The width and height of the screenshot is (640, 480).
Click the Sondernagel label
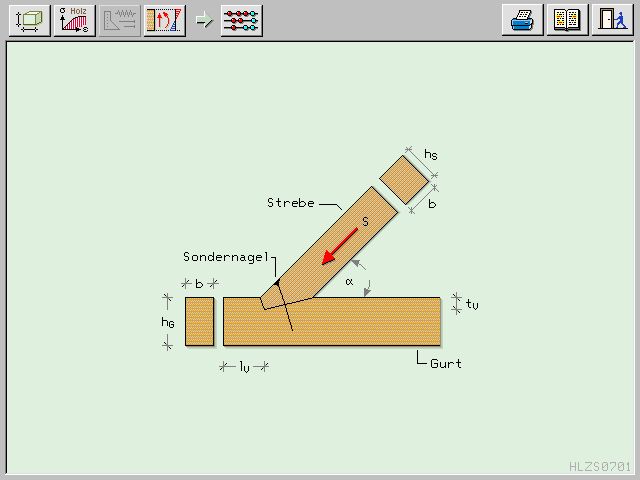227,257
